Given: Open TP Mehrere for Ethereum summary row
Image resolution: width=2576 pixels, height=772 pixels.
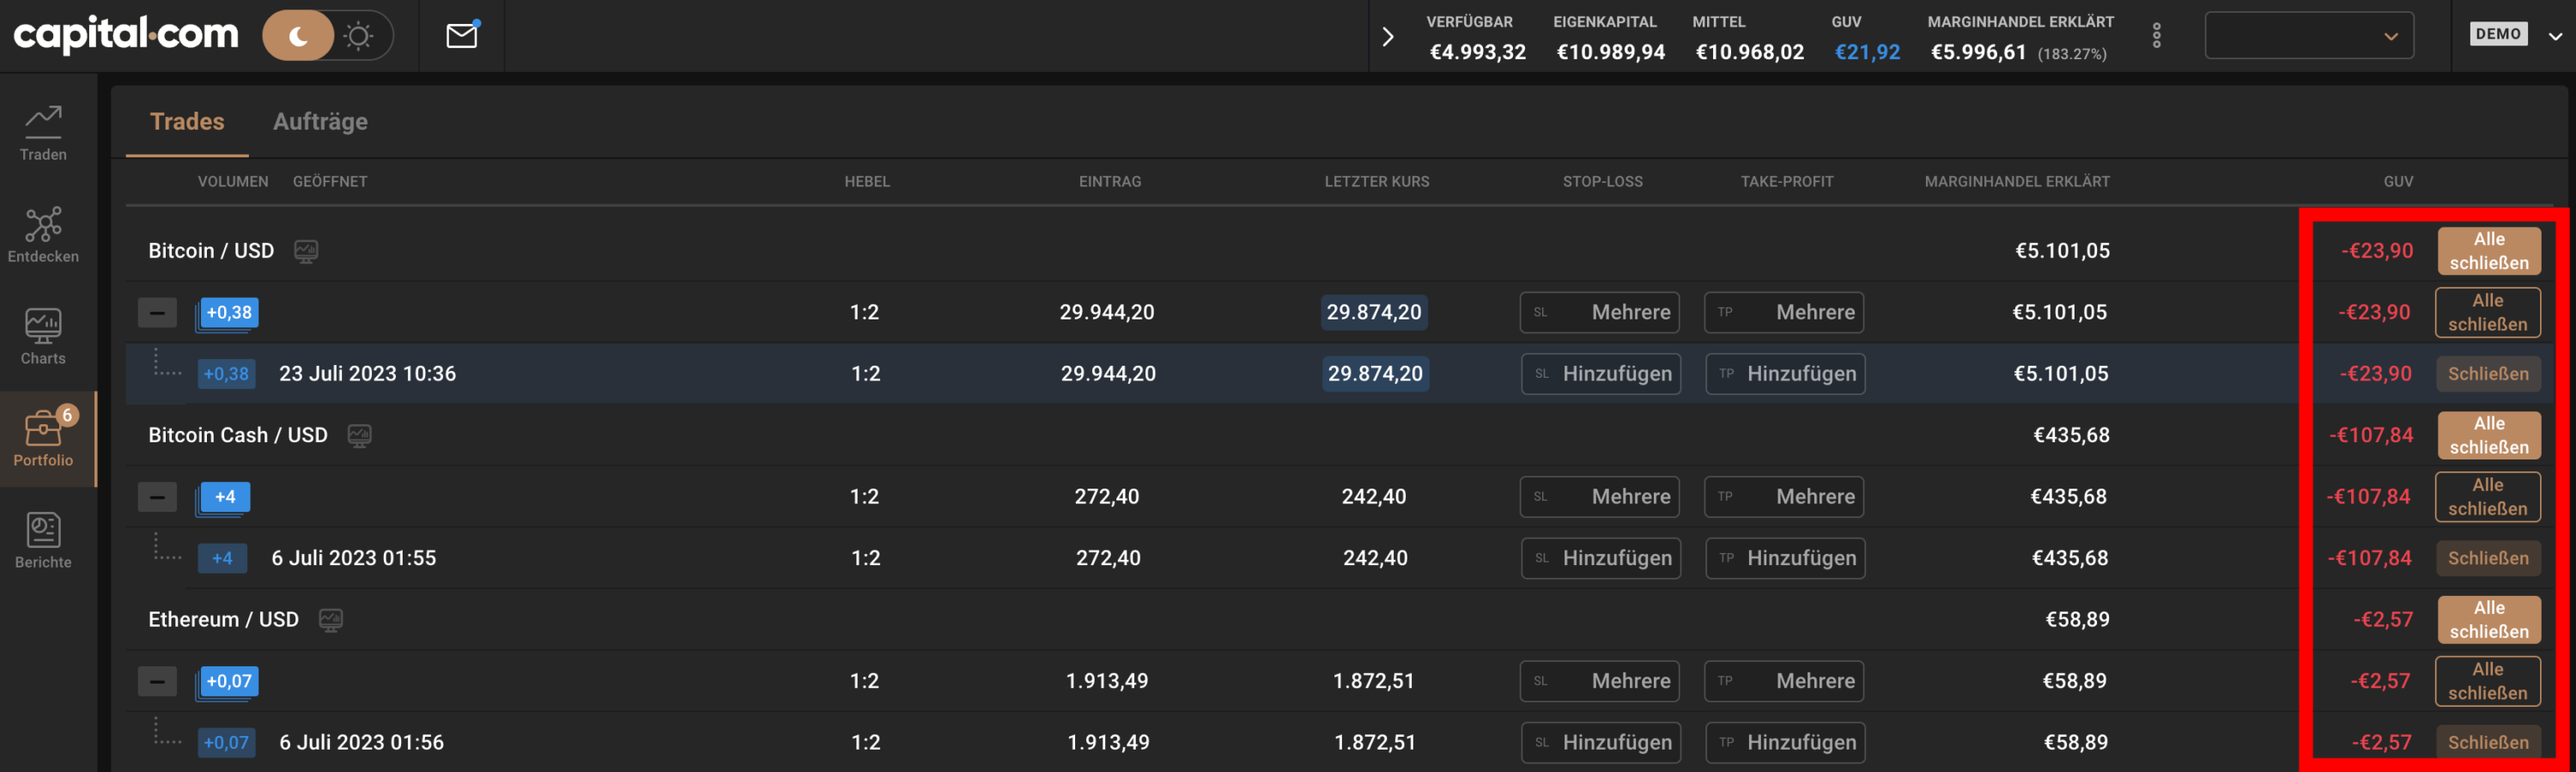Looking at the screenshot, I should coord(1783,681).
